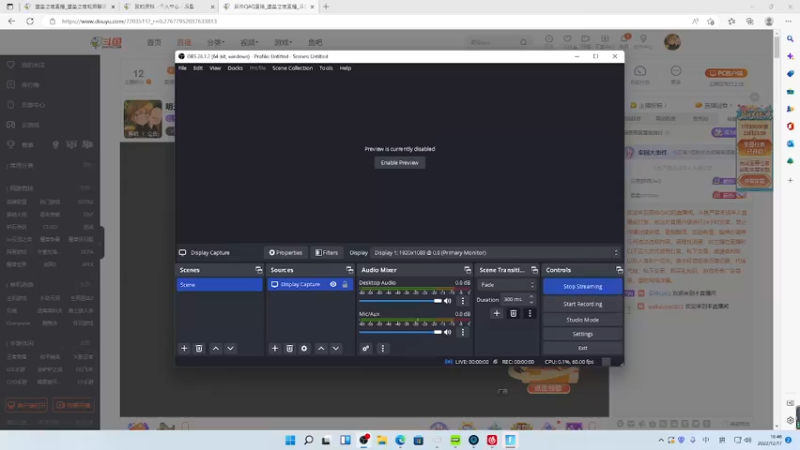The width and height of the screenshot is (800, 450).
Task: Open Audio Mixer bottom three-dot menu
Action: coord(383,348)
